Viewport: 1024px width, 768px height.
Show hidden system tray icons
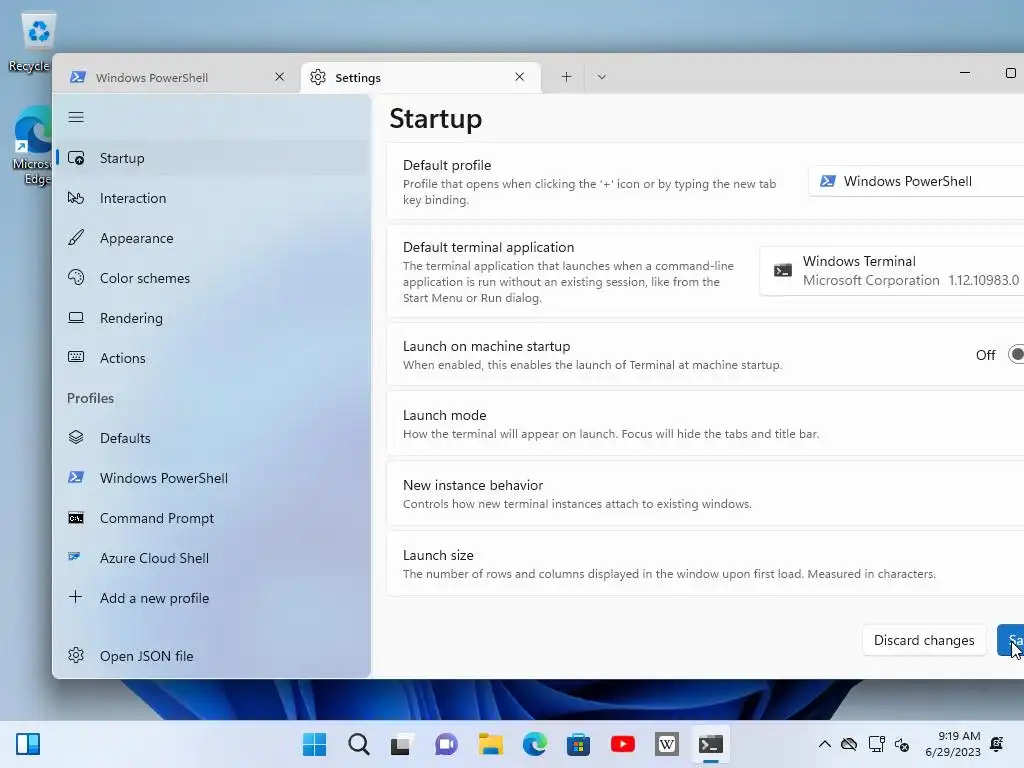[x=825, y=744]
